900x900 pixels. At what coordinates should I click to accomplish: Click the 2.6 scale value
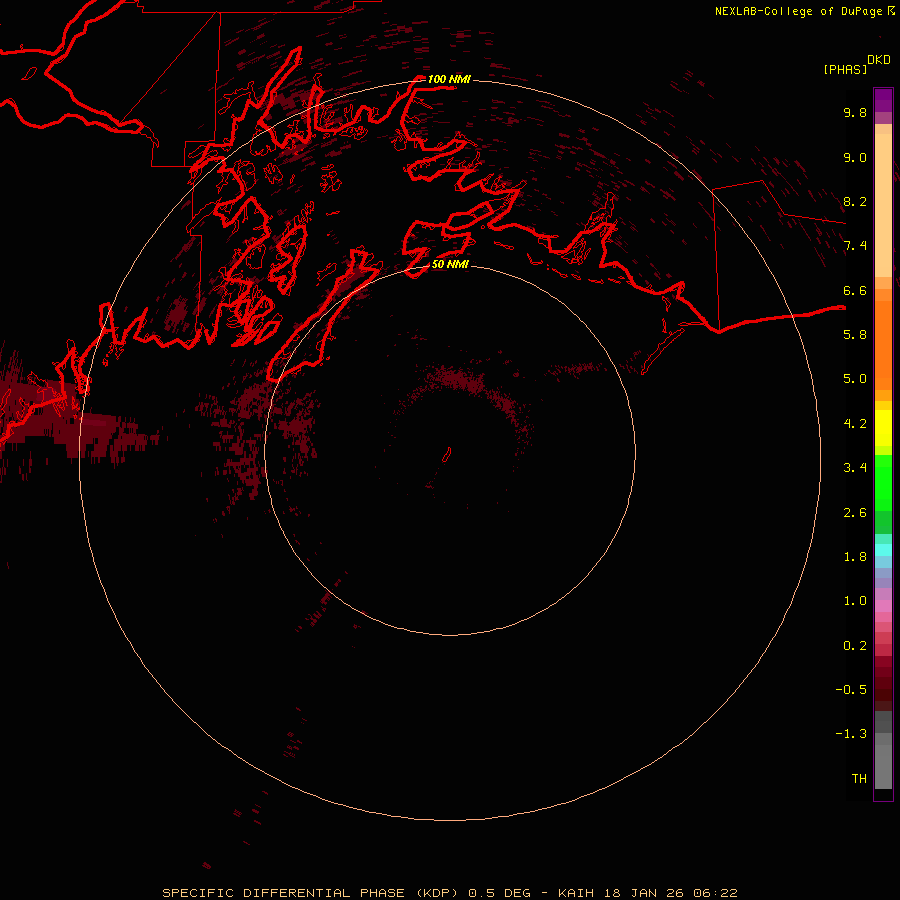[x=855, y=513]
